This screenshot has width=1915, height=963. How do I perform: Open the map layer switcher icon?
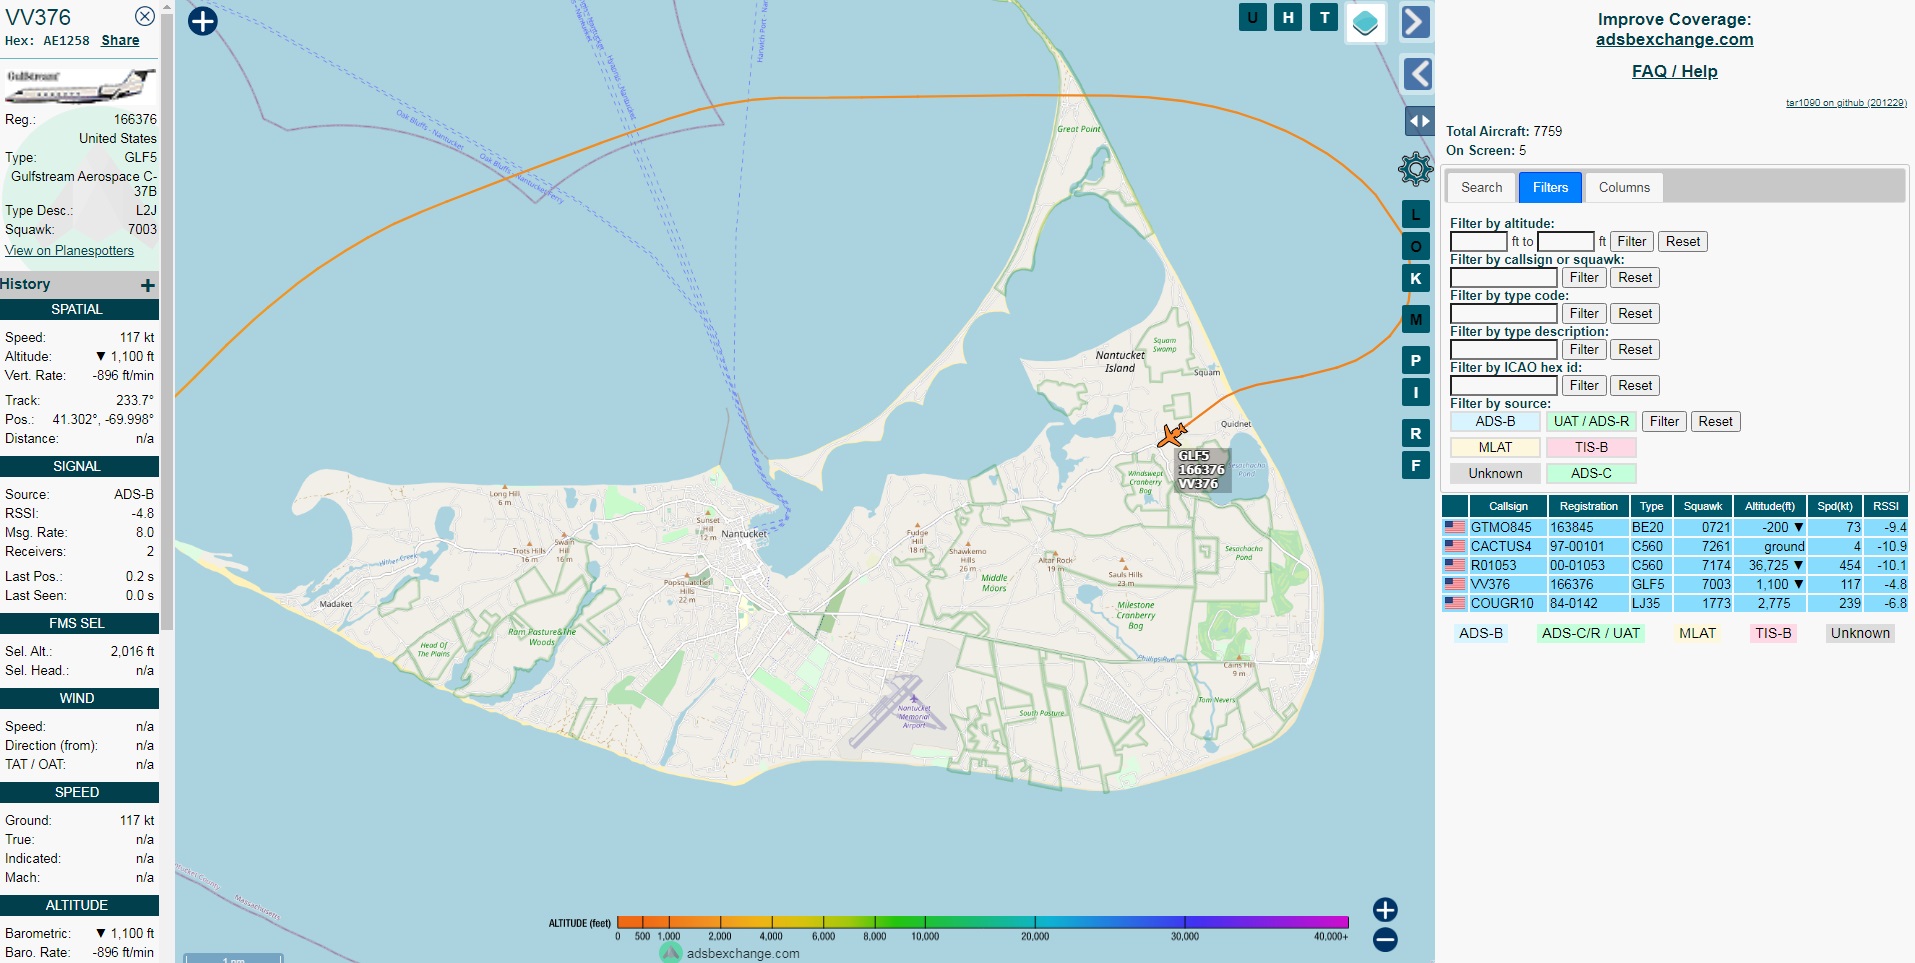tap(1365, 22)
